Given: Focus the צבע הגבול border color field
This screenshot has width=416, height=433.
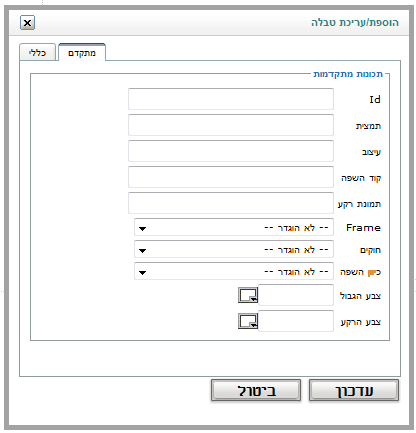Looking at the screenshot, I should (296, 295).
